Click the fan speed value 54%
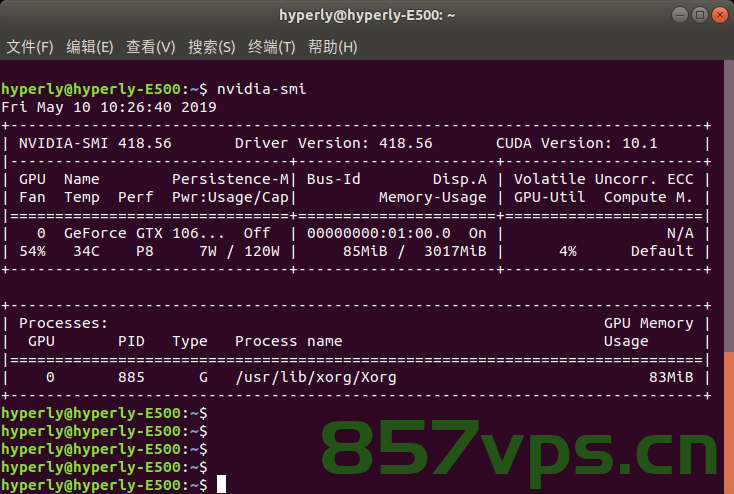 [x=32, y=251]
